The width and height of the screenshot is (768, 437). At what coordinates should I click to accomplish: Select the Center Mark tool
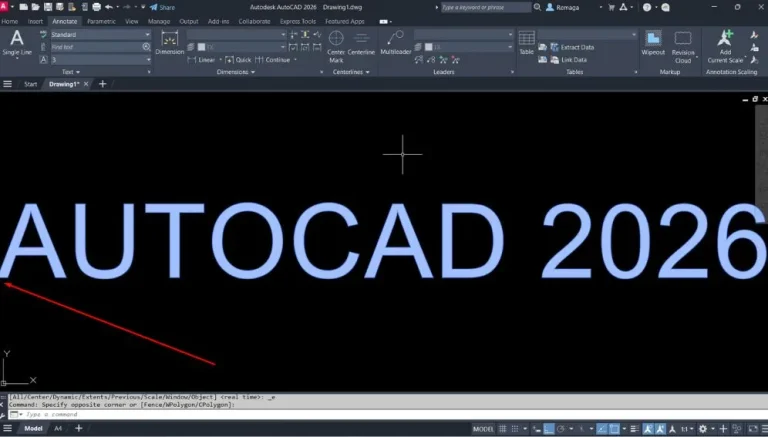point(336,46)
